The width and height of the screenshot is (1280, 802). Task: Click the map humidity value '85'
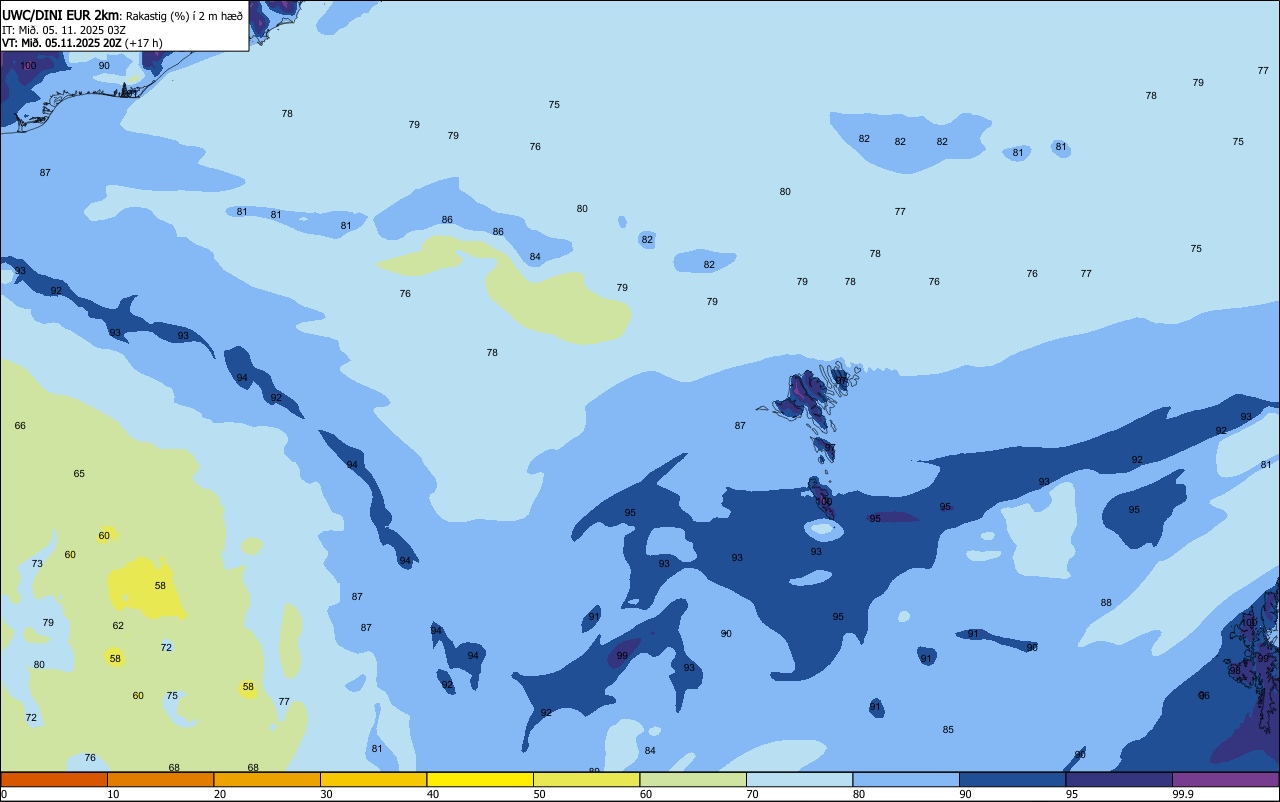pyautogui.click(x=948, y=730)
